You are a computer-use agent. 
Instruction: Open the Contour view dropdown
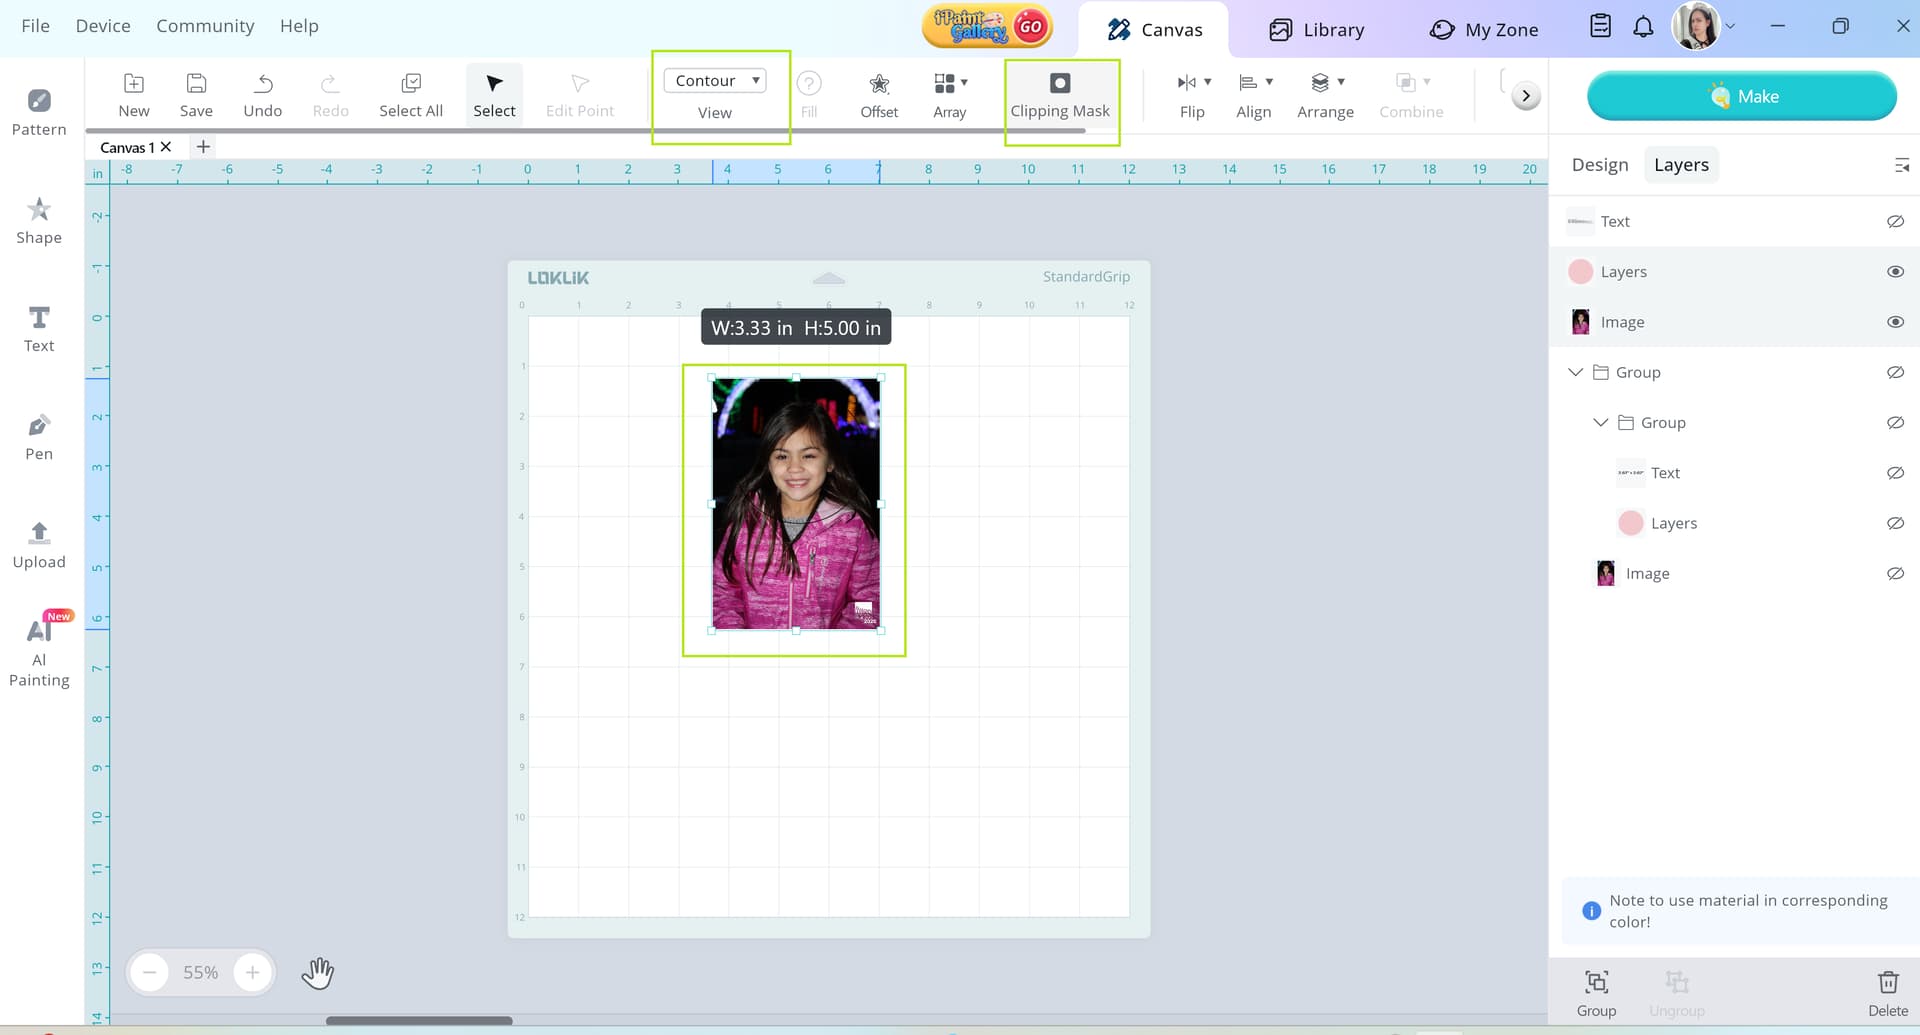[x=715, y=81]
